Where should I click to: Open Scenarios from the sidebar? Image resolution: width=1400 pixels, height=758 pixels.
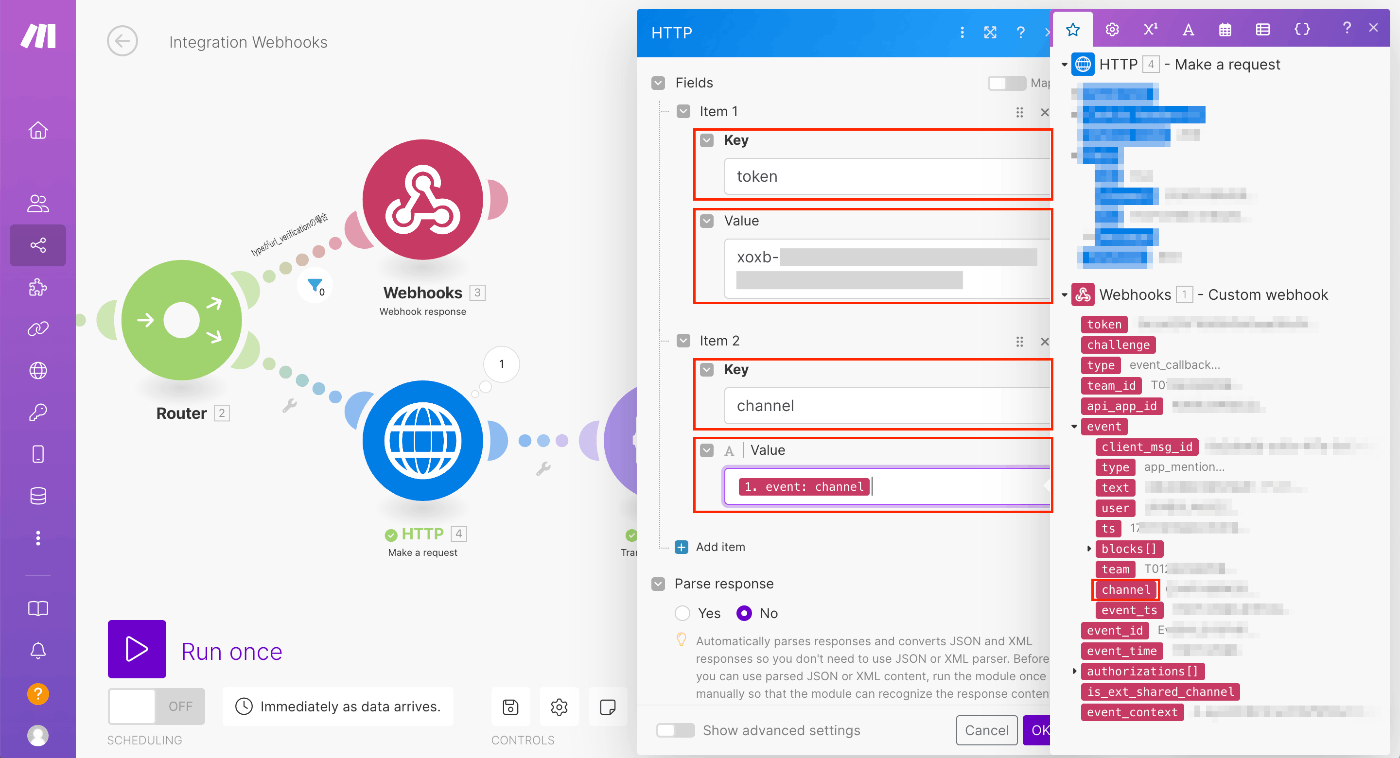pyautogui.click(x=38, y=245)
